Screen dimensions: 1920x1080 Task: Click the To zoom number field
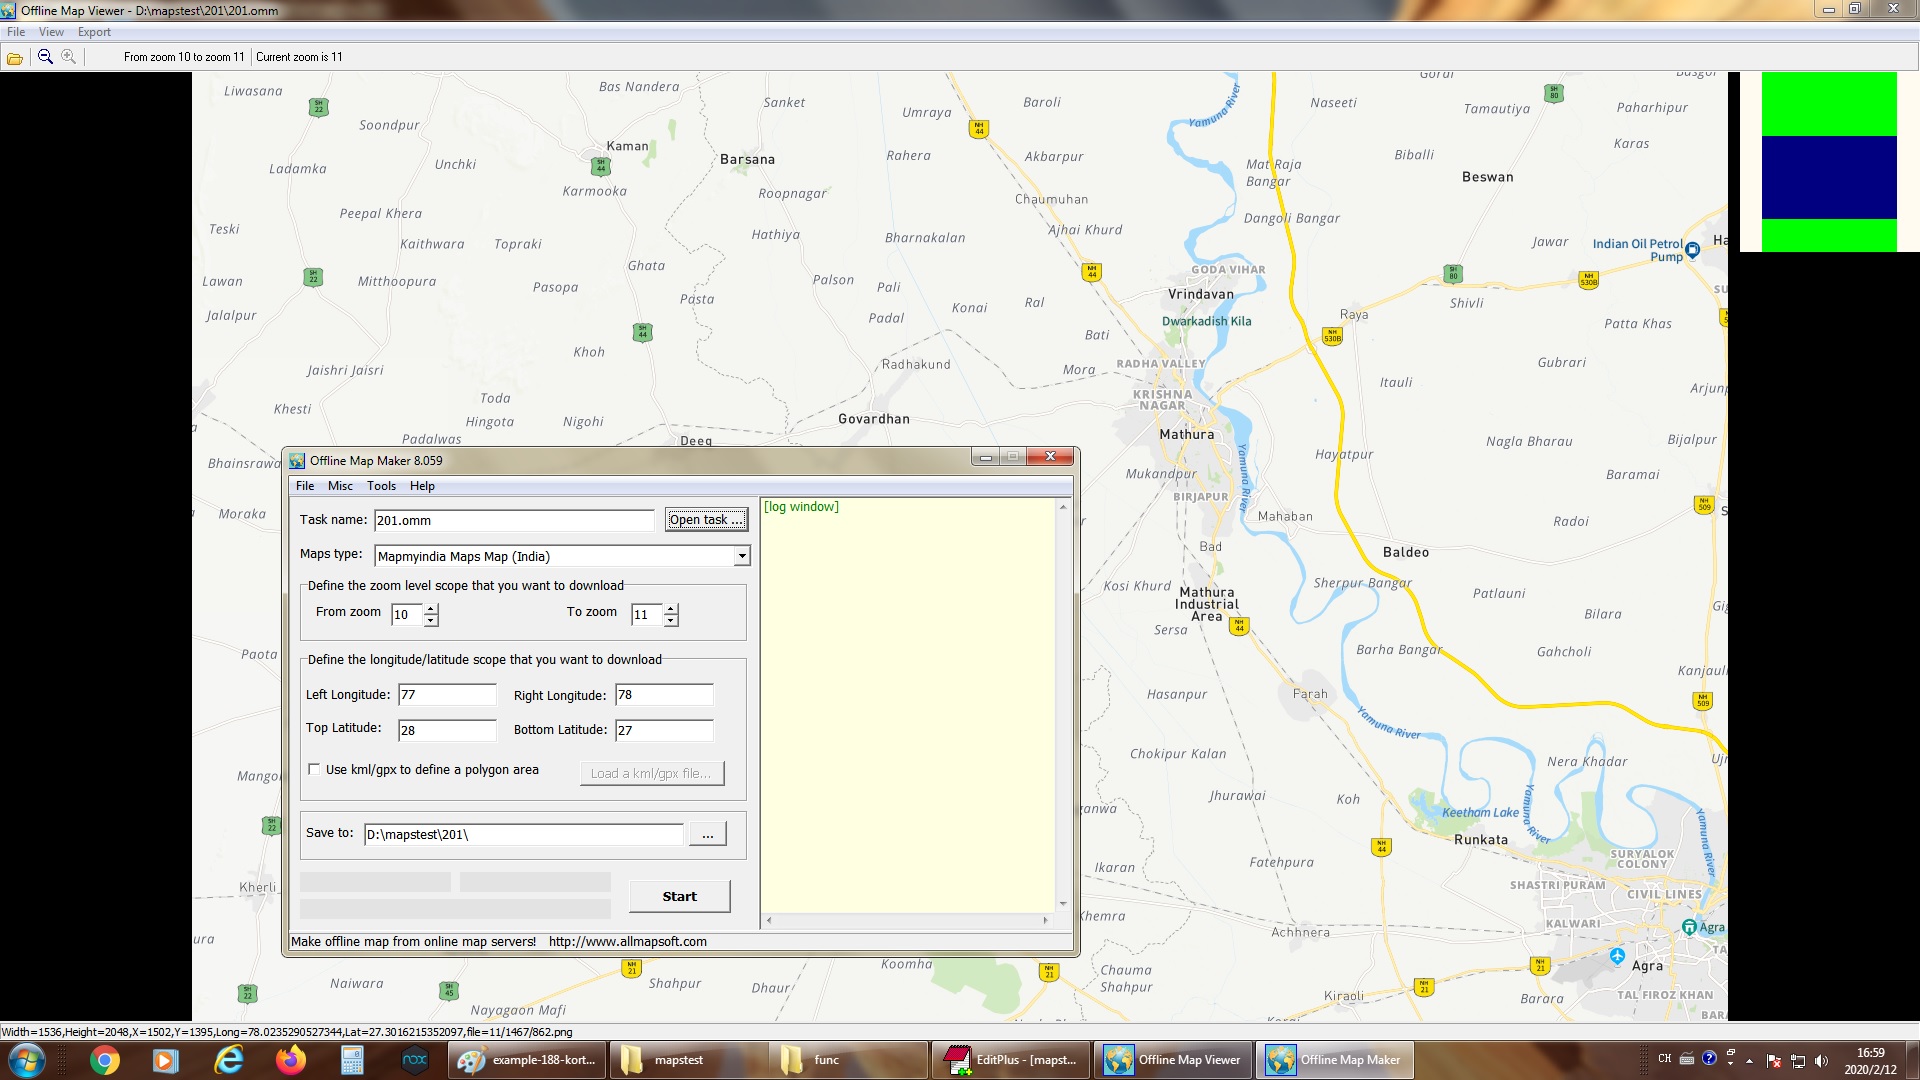pos(648,615)
